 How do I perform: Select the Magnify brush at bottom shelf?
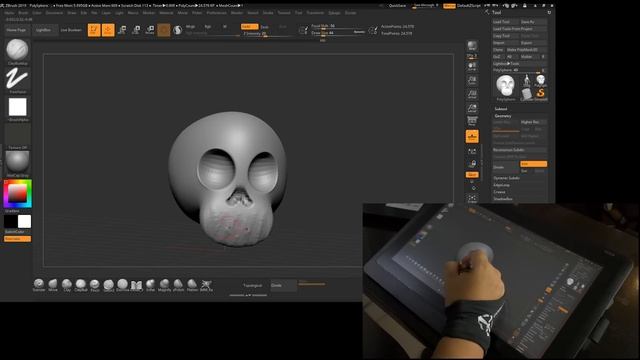pos(164,284)
